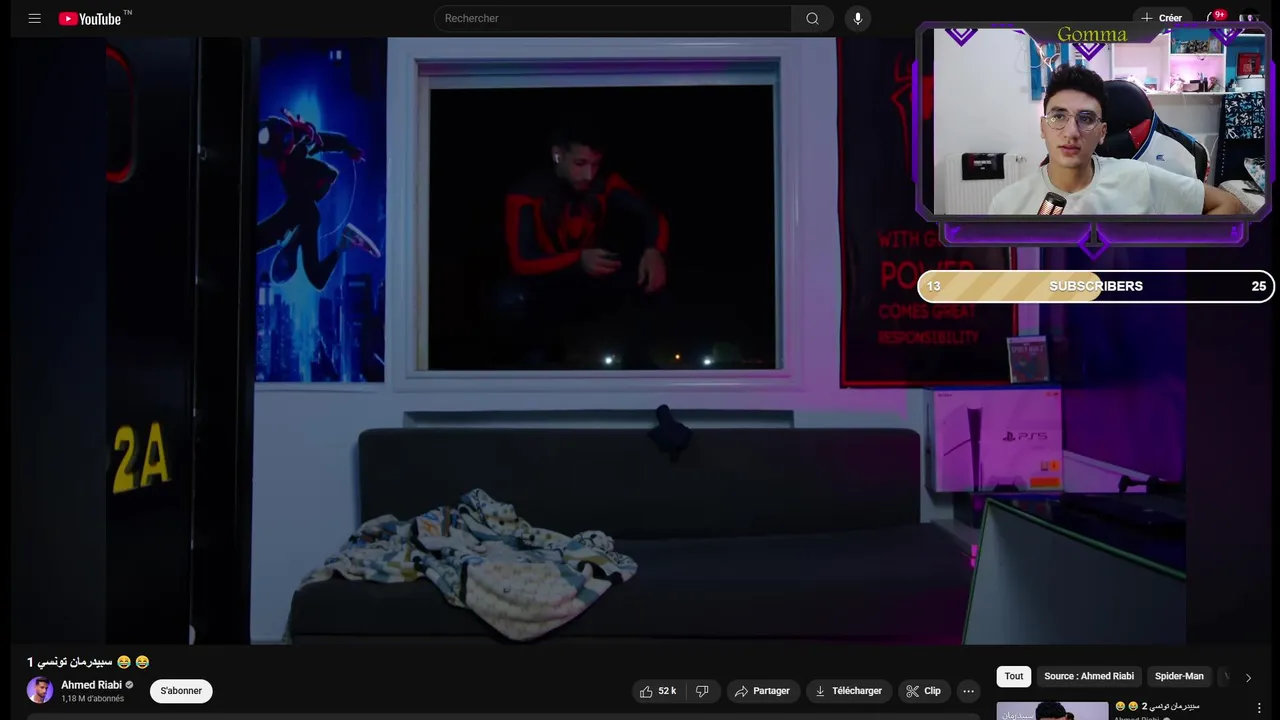1280x720 pixels.
Task: Click the Rechercher search field
Action: pyautogui.click(x=613, y=18)
